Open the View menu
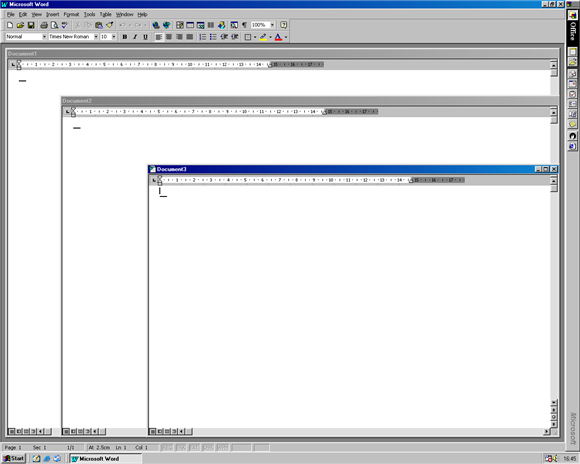580x464 pixels. (x=36, y=14)
